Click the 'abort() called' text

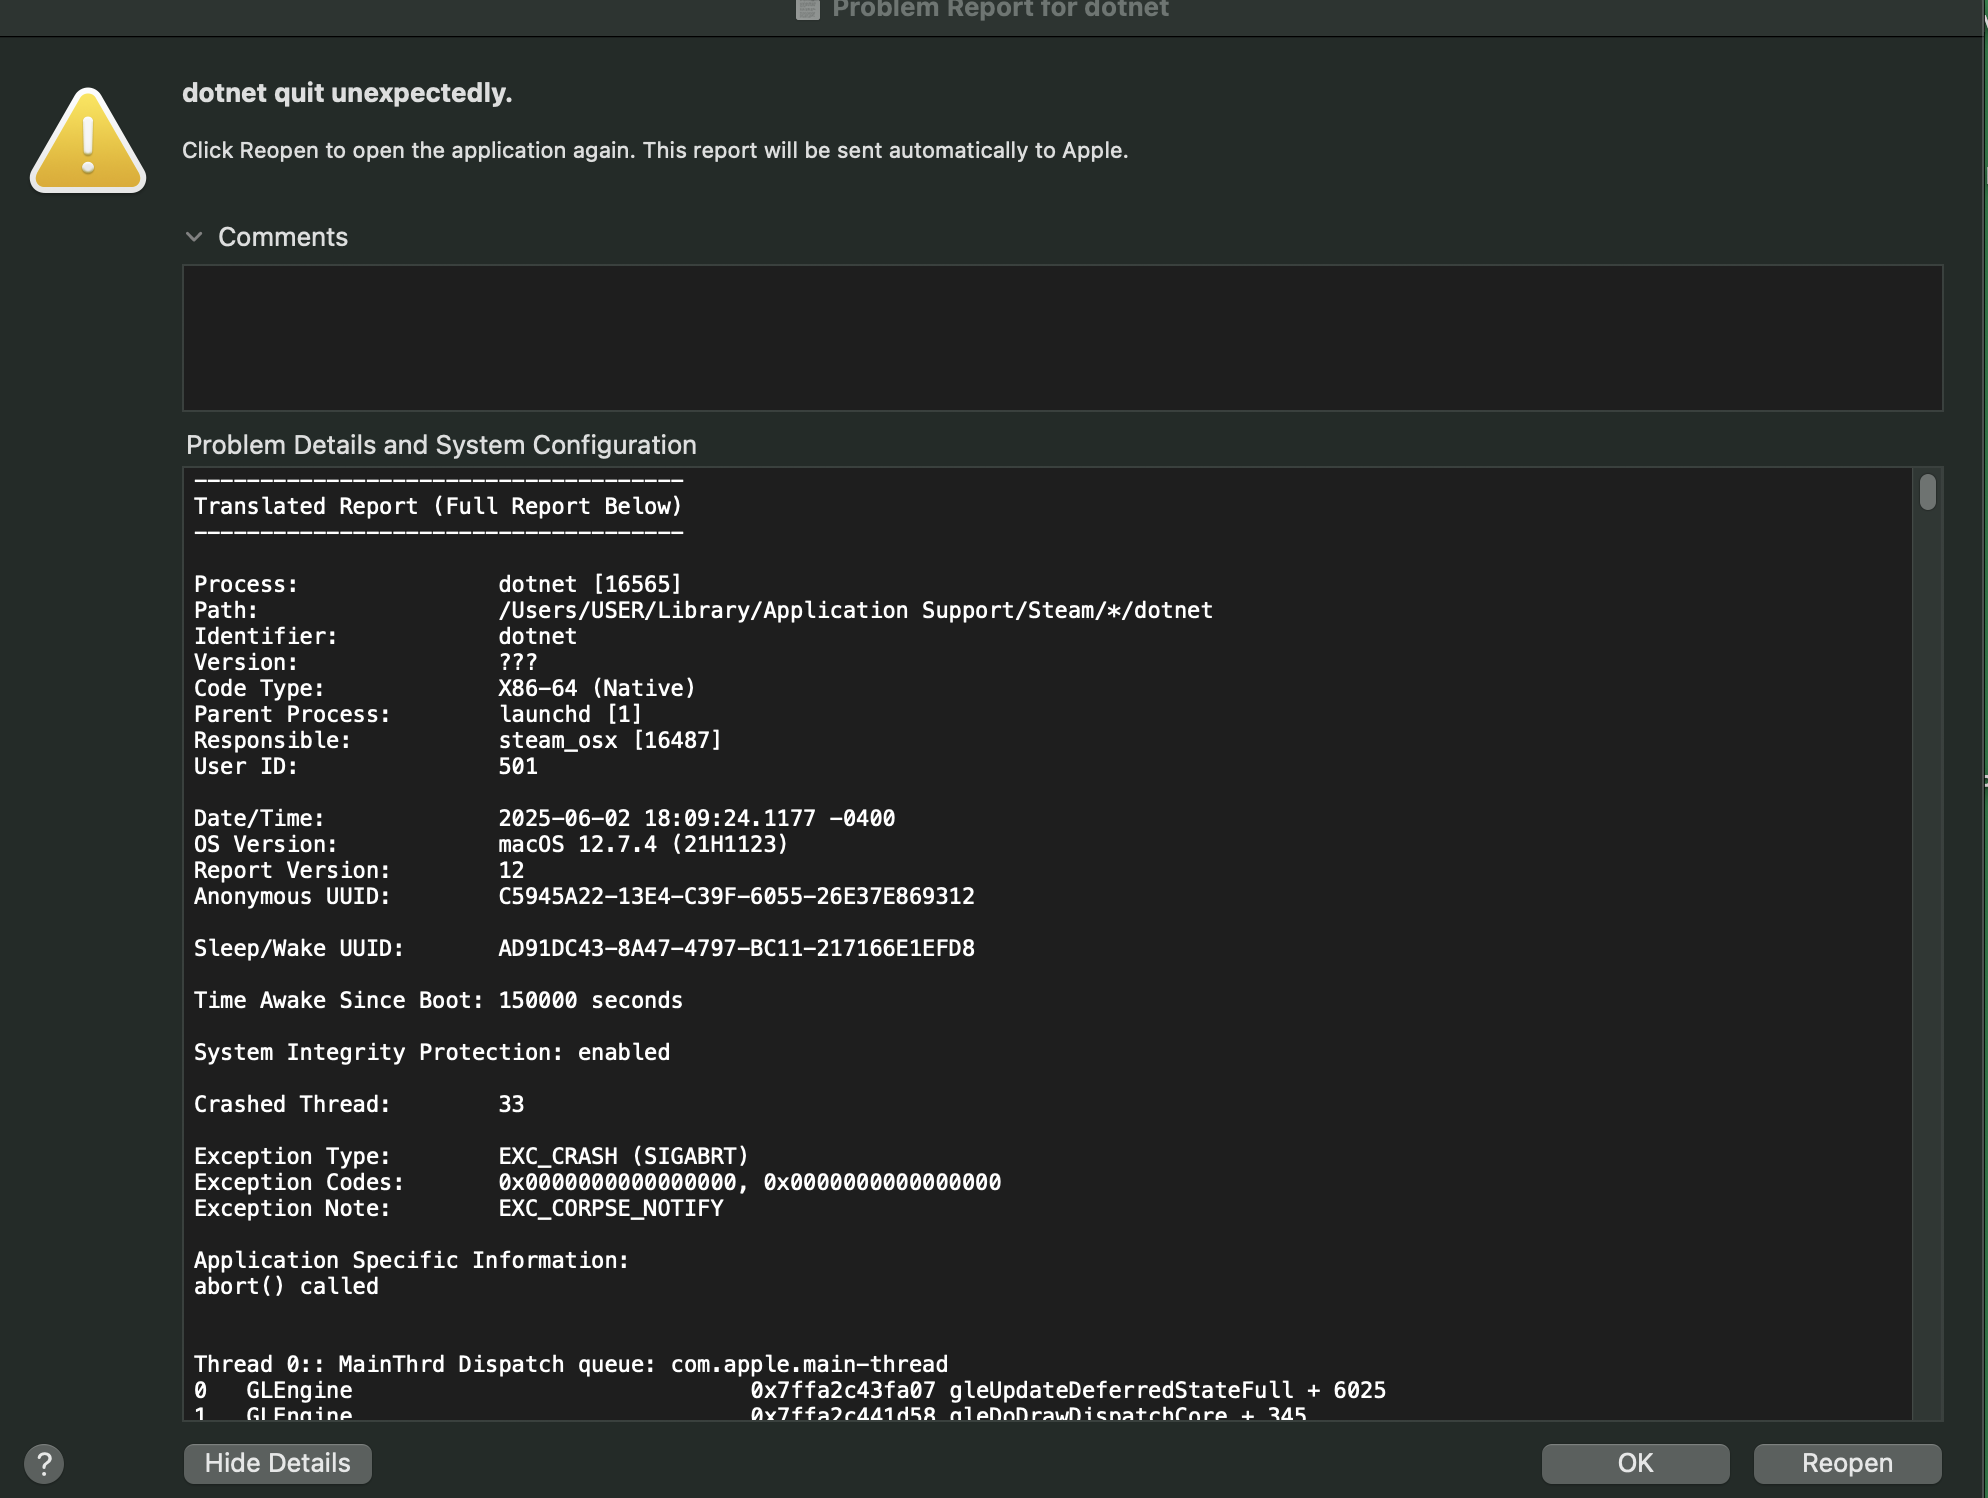[x=286, y=1286]
